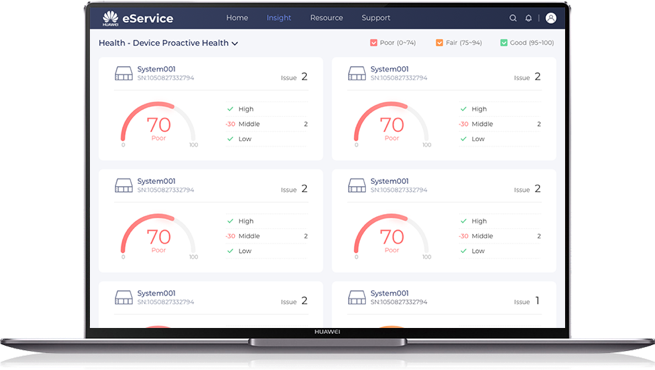
Task: Open the search magnifier icon
Action: [x=513, y=18]
